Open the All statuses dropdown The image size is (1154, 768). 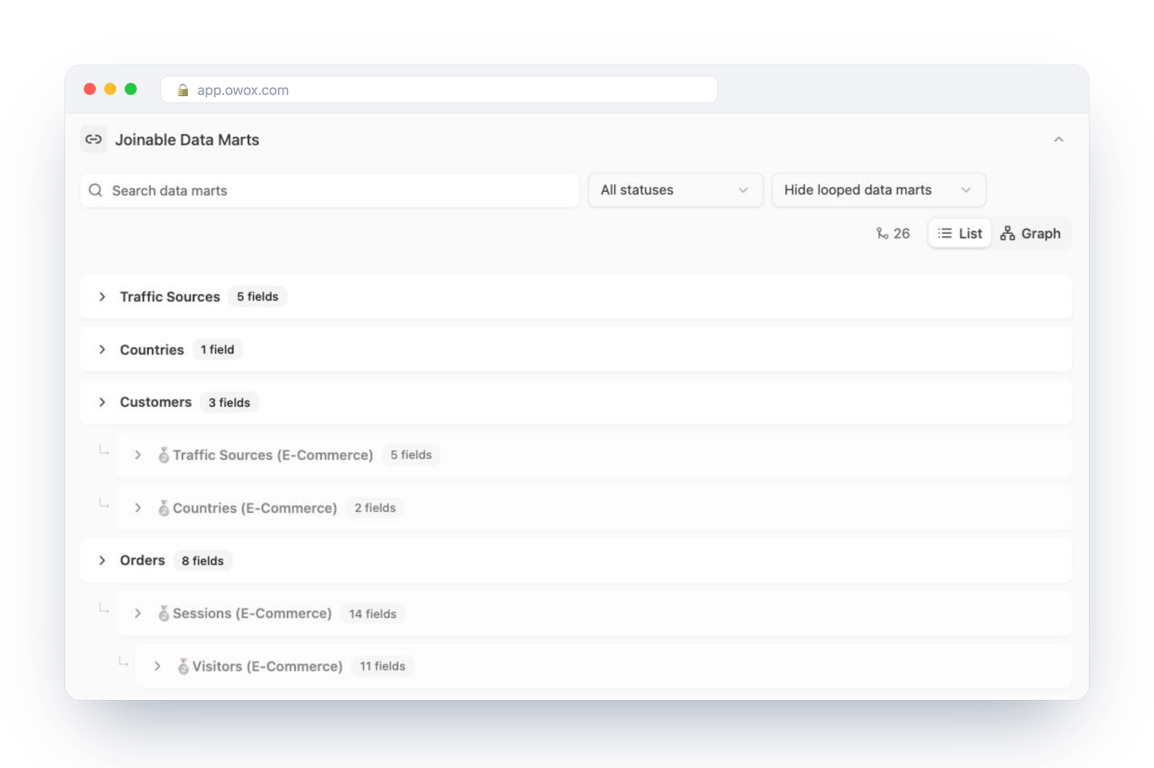[x=675, y=190]
